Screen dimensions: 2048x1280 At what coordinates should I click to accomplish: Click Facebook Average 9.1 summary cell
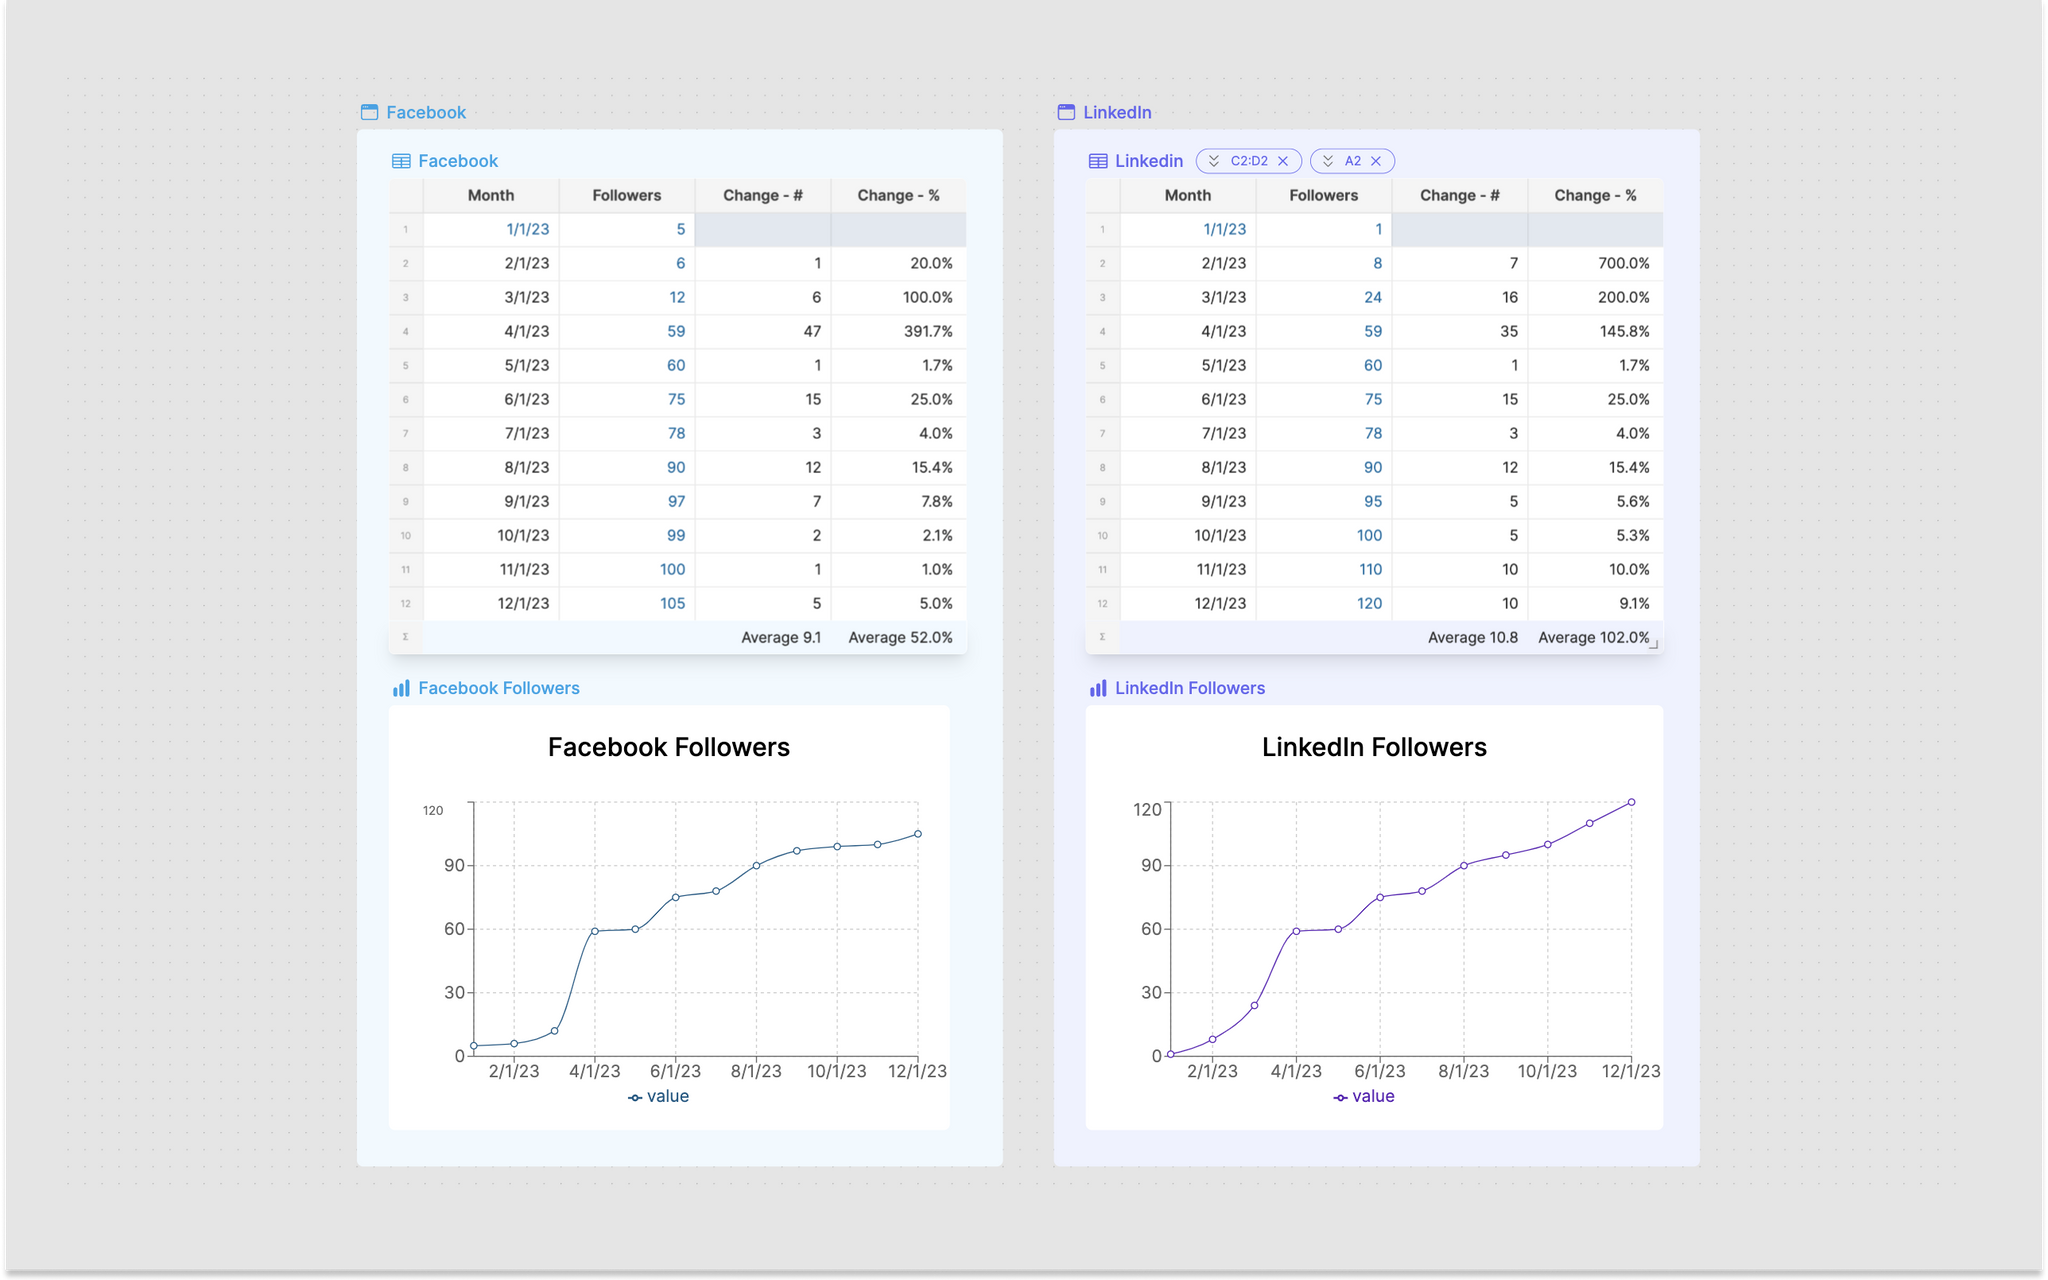pyautogui.click(x=763, y=637)
